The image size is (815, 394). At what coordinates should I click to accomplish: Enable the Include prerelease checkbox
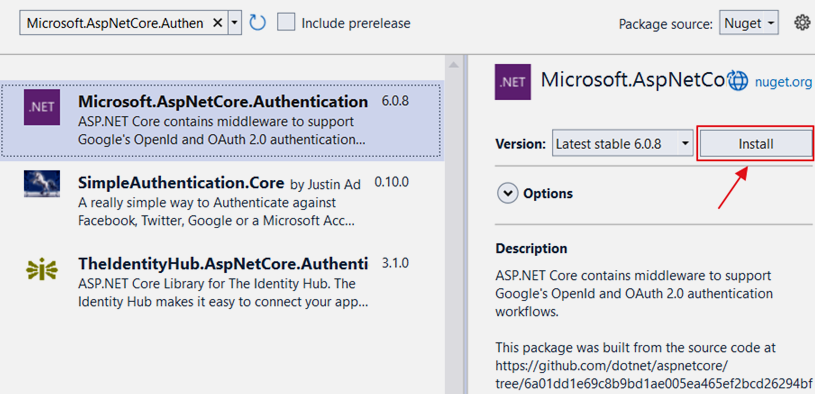click(x=286, y=23)
